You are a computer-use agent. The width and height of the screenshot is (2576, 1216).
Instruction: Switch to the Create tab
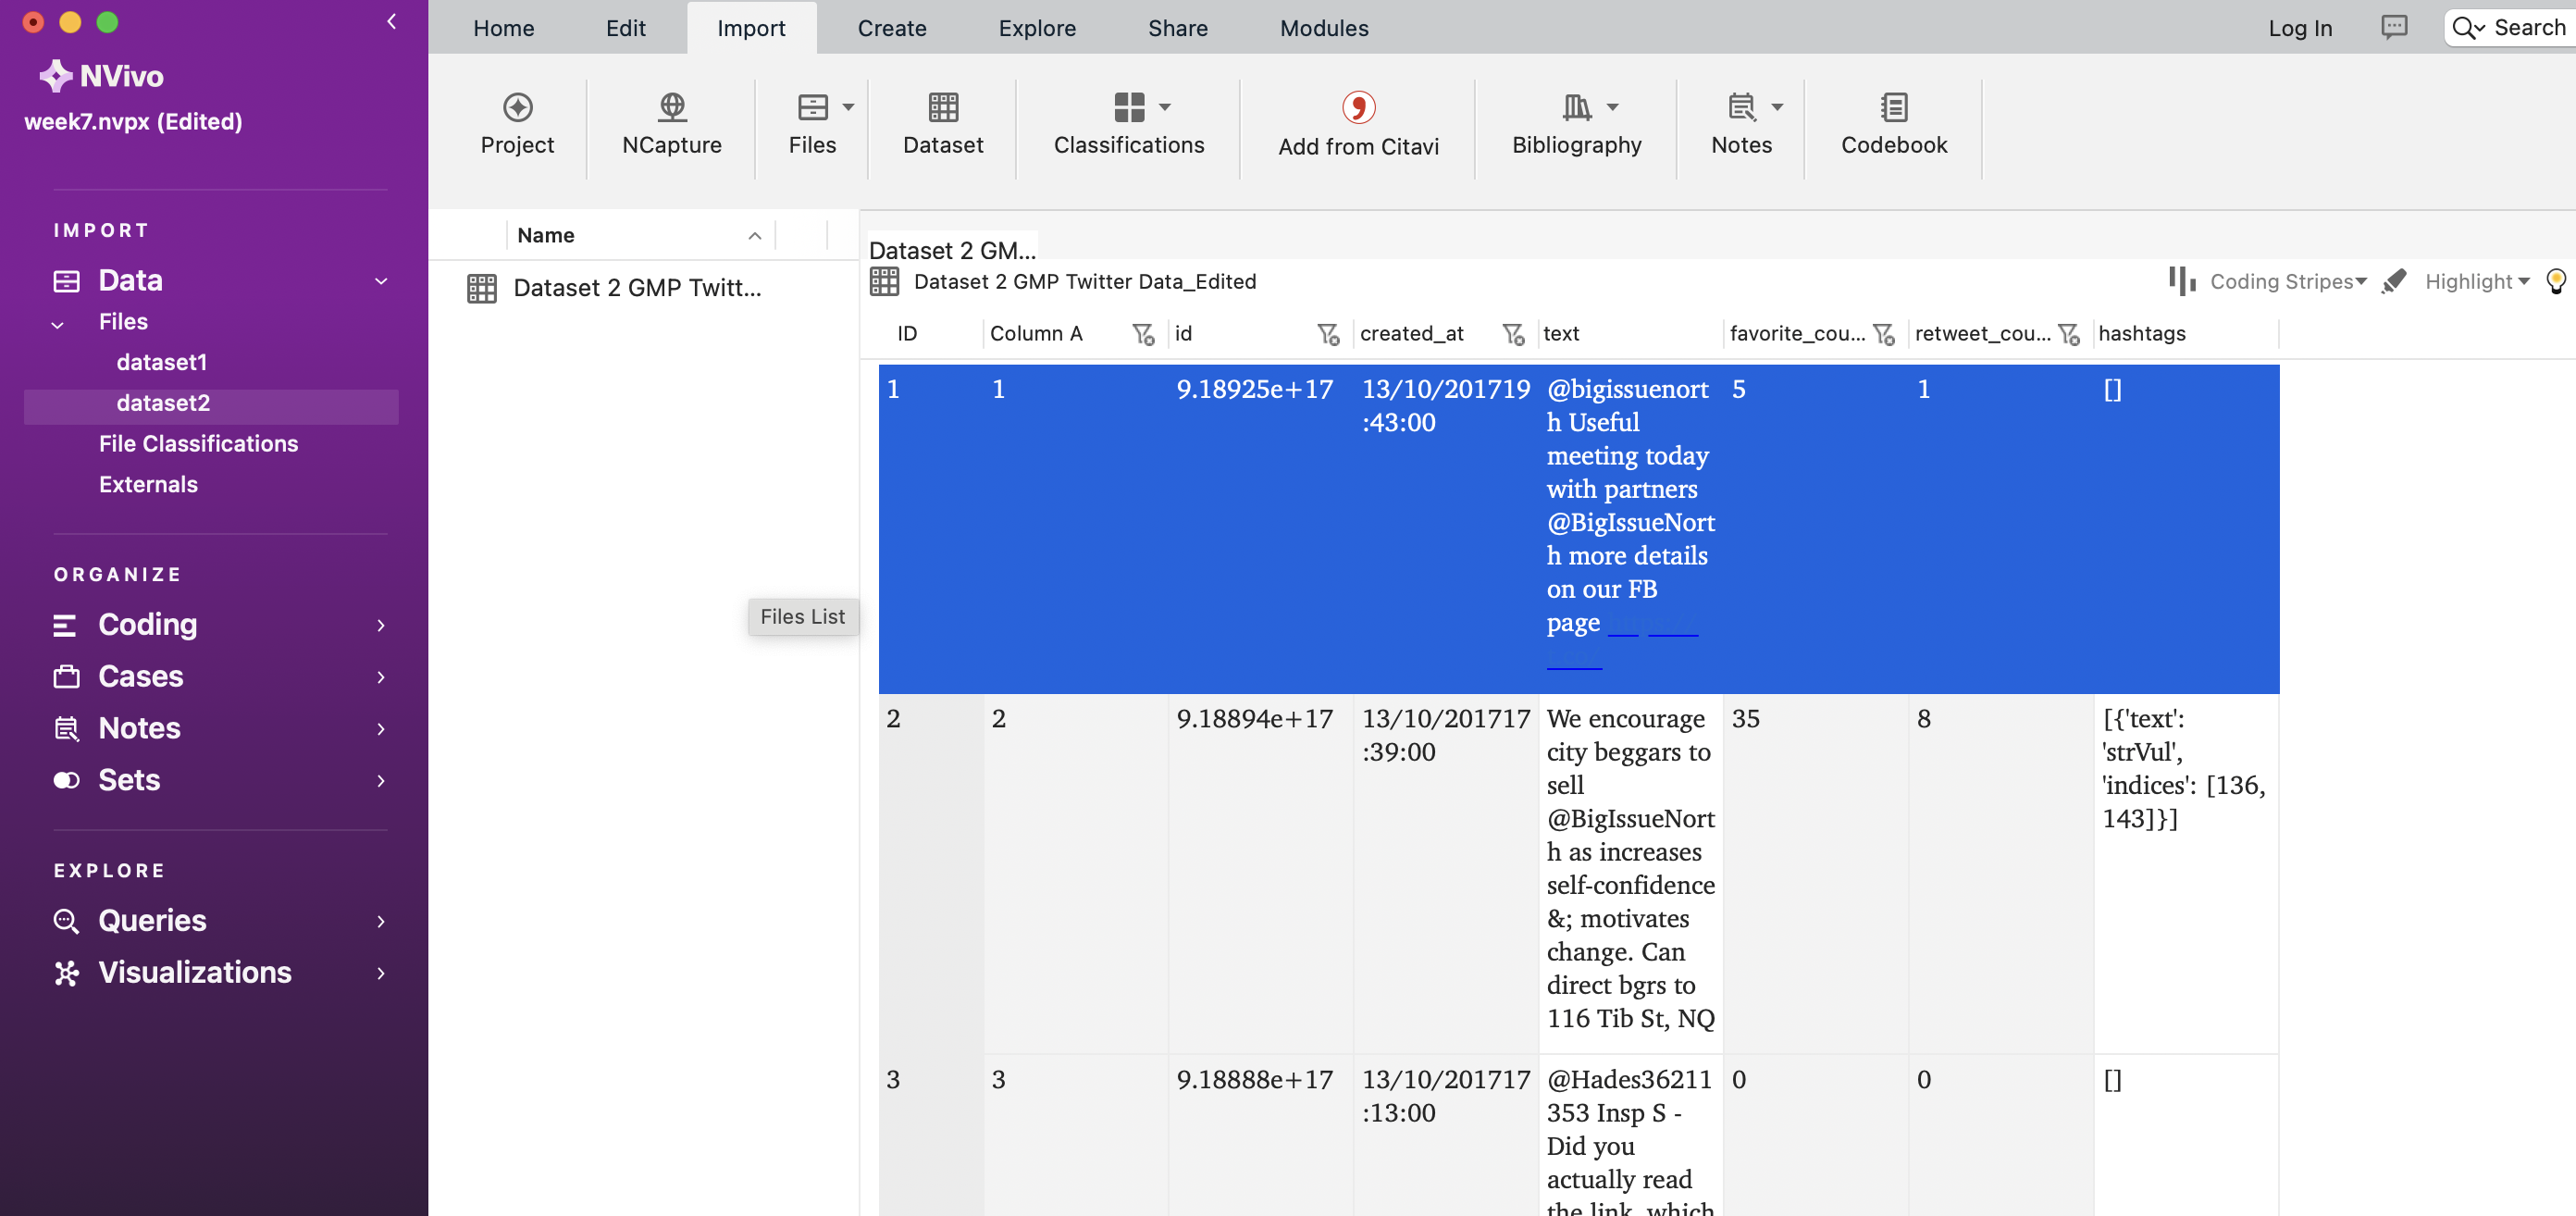click(x=891, y=28)
